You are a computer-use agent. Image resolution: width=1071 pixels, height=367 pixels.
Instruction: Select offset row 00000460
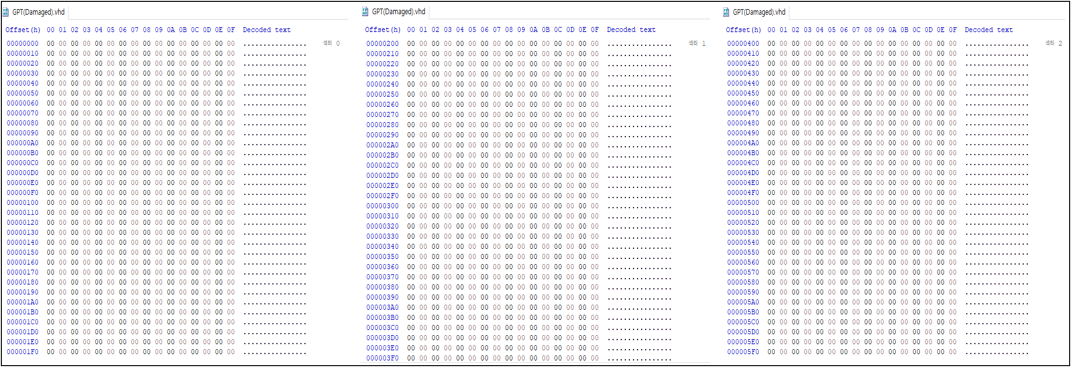click(x=743, y=103)
